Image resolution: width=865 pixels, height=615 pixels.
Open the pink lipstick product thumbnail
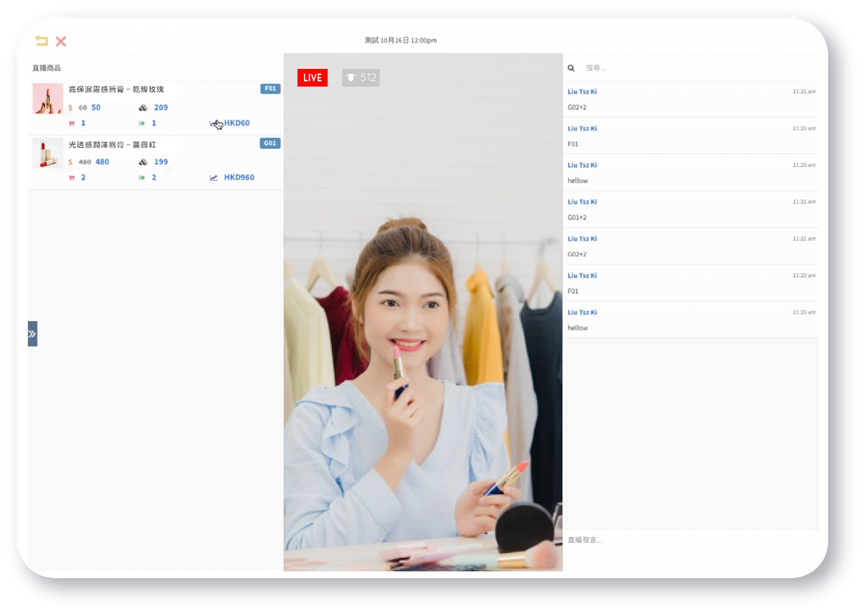pyautogui.click(x=47, y=98)
